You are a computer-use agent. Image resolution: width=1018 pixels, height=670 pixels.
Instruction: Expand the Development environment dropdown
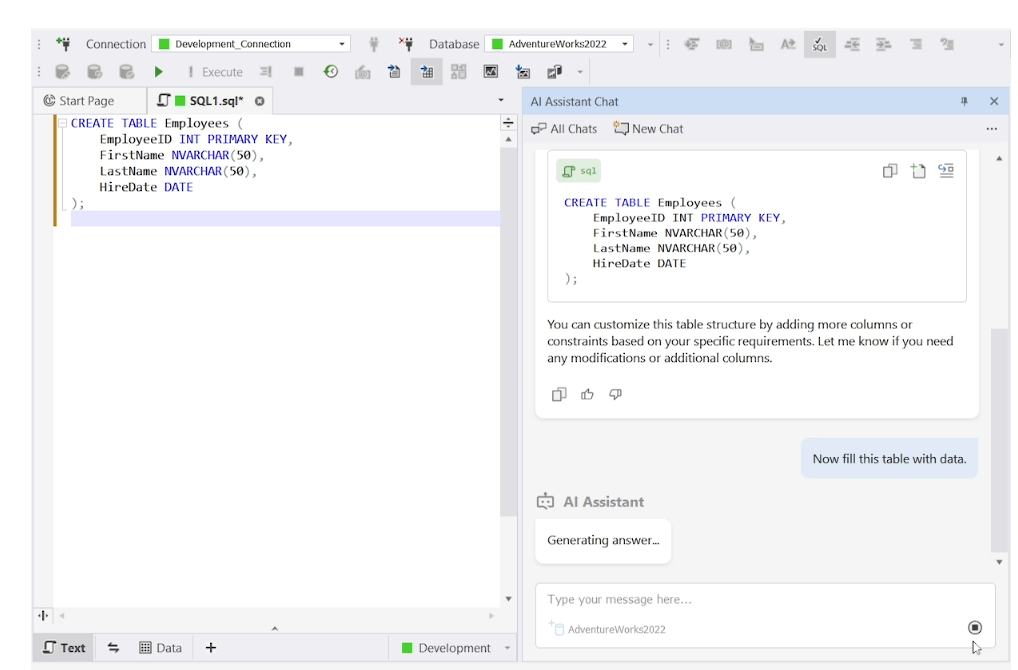[x=507, y=648]
